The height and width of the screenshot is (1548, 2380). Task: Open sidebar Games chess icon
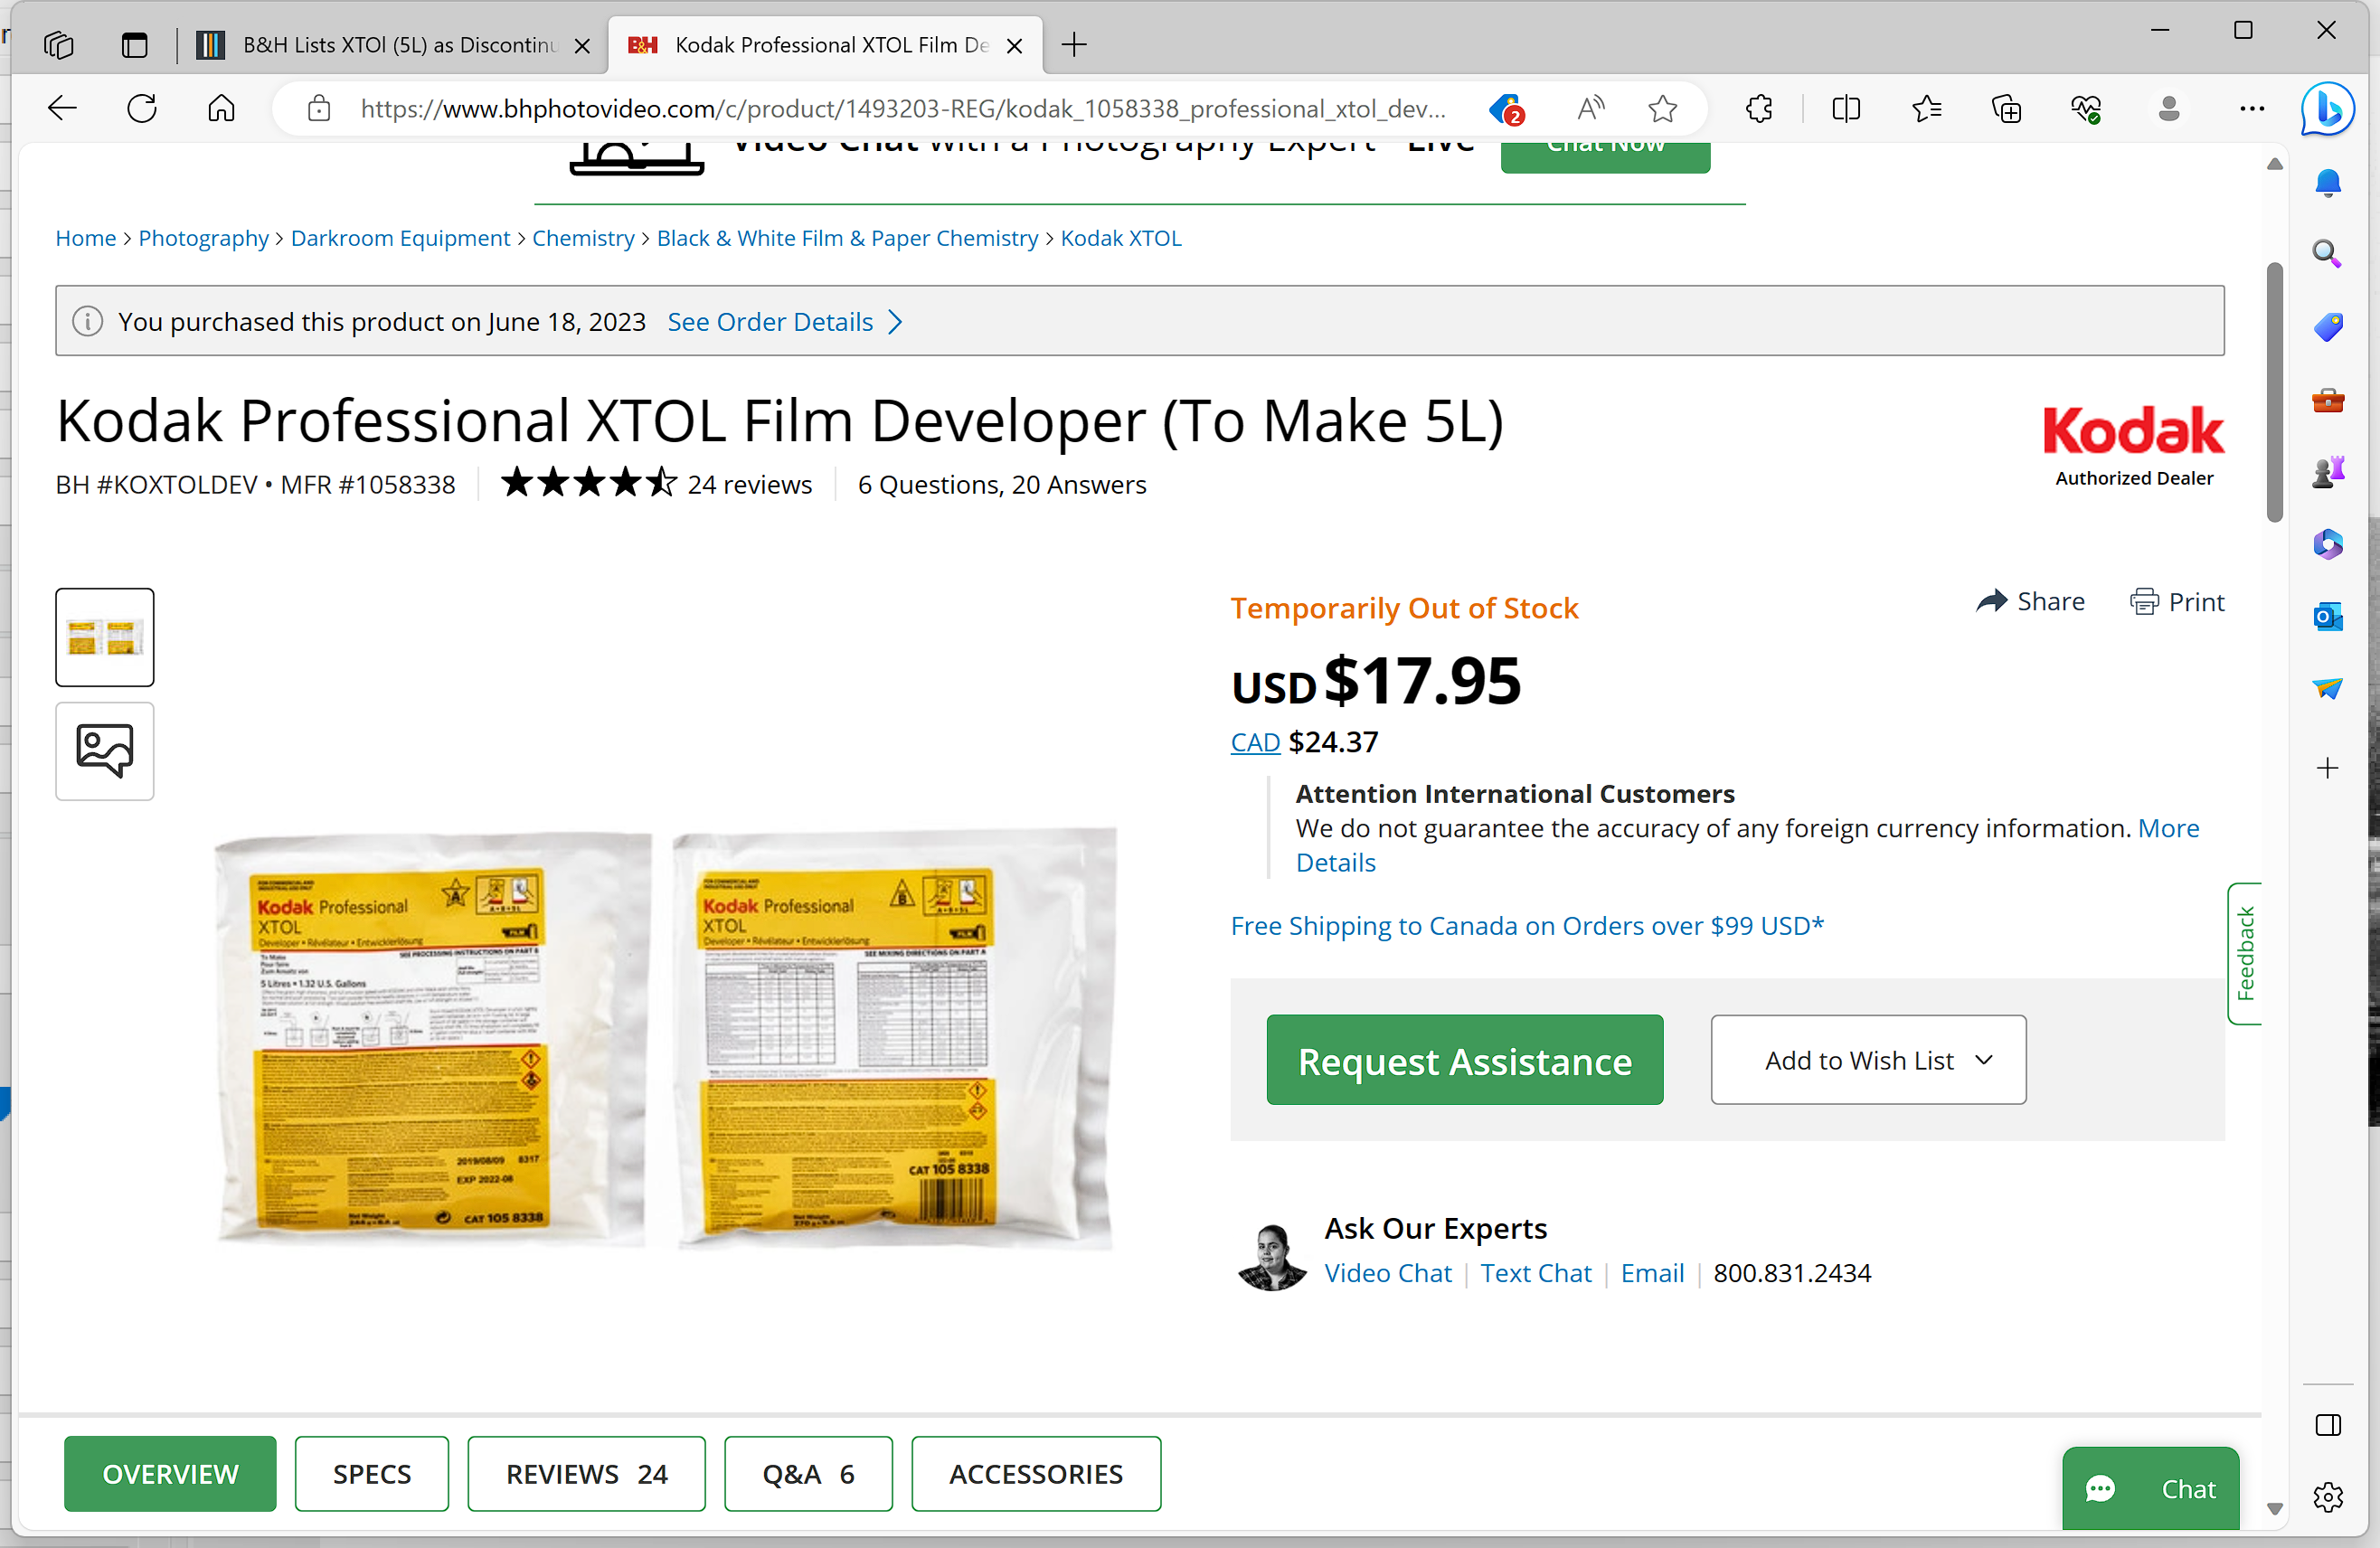(2328, 471)
